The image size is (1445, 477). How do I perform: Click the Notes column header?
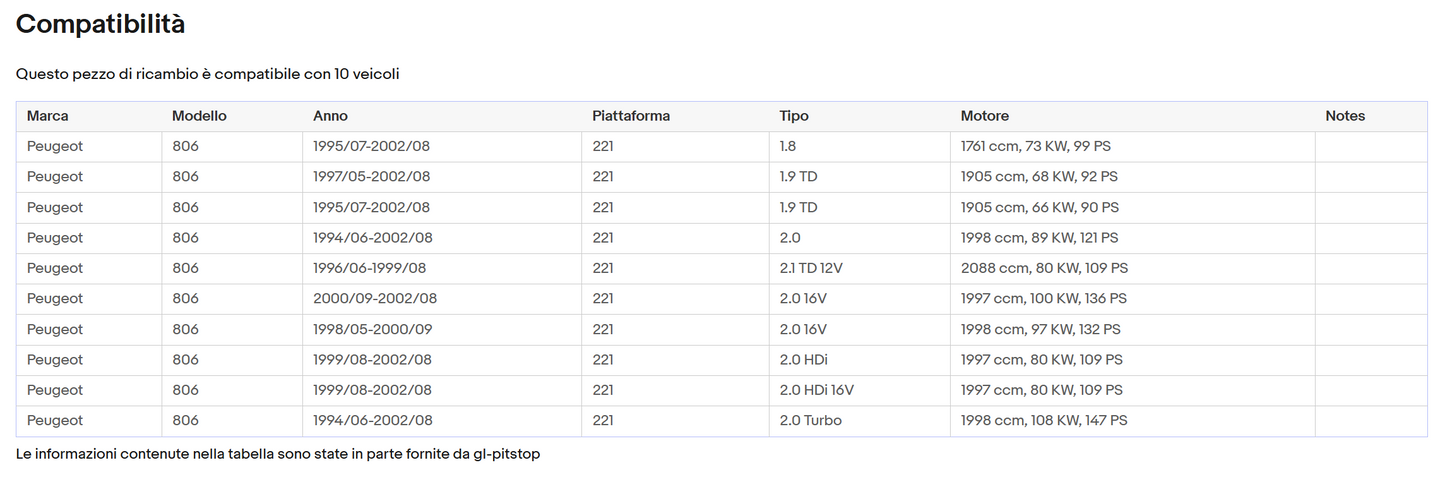click(x=1345, y=116)
